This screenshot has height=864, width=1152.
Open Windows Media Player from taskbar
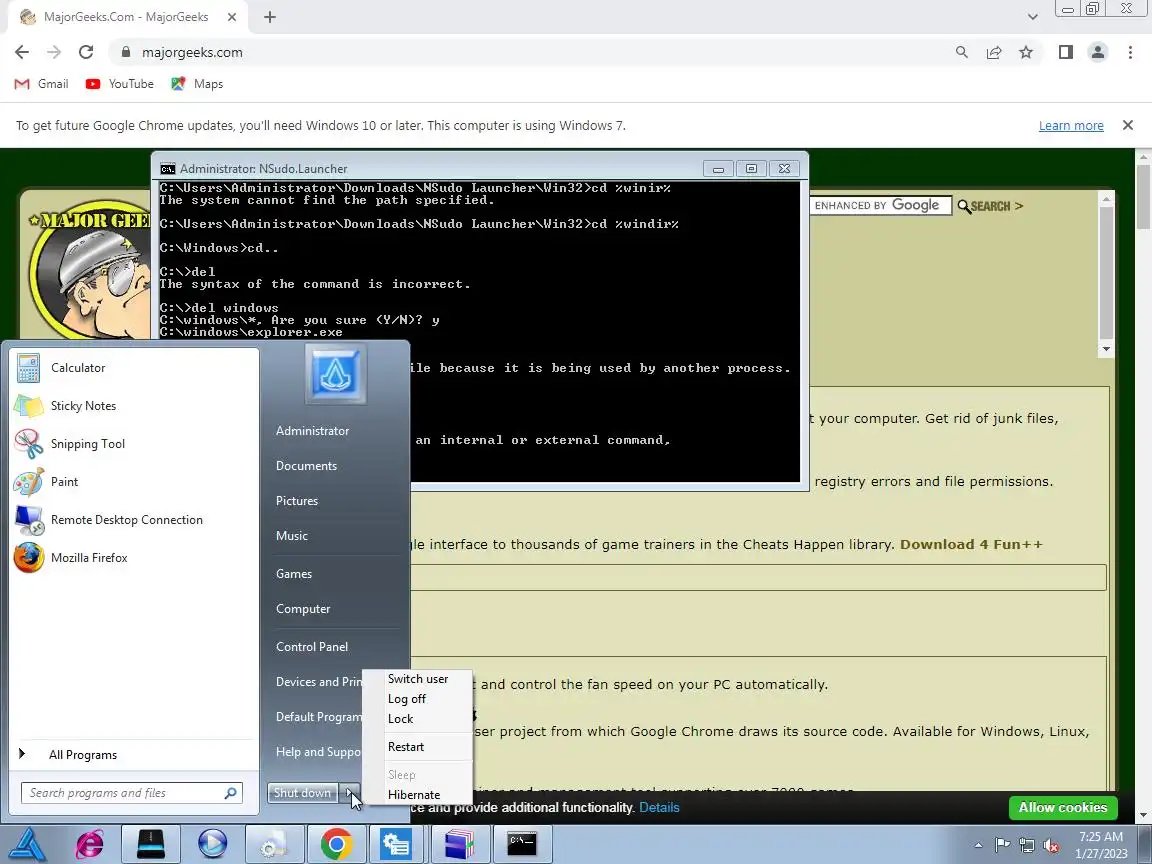pyautogui.click(x=212, y=844)
